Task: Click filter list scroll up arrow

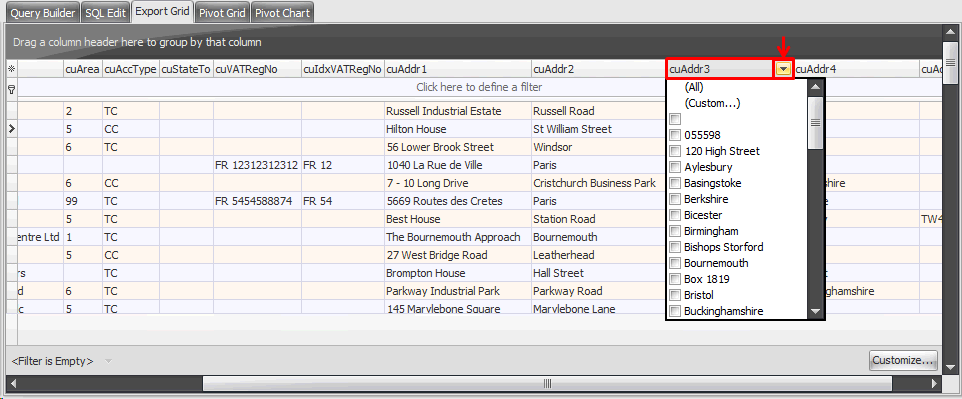Action: click(x=815, y=87)
